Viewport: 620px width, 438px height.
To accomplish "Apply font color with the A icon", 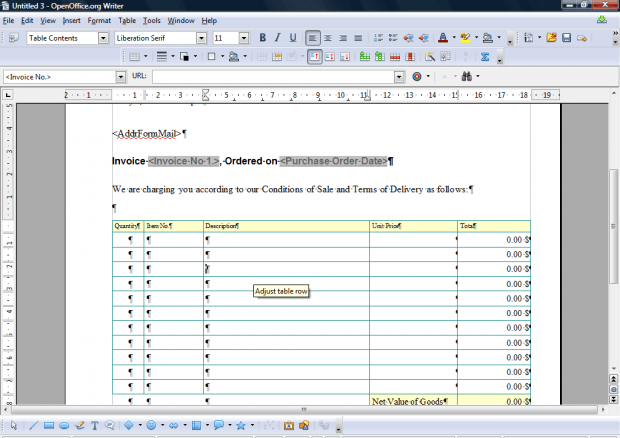I will [443, 38].
